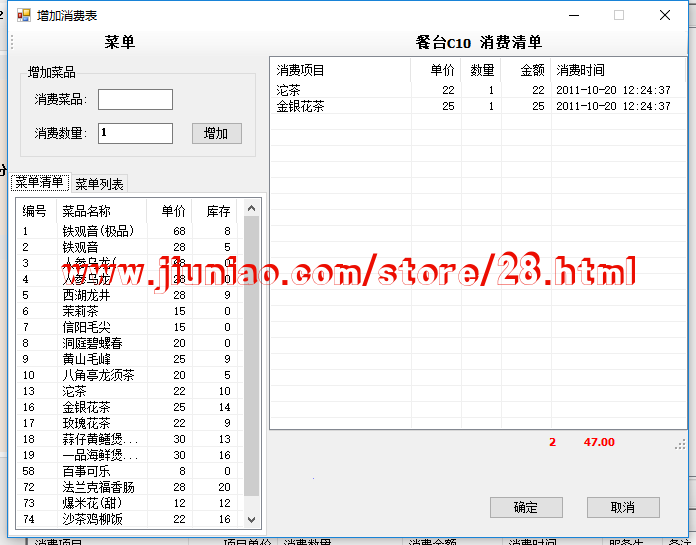Click the resize grip beside the total 47.00
696x545 pixels.
[680, 445]
